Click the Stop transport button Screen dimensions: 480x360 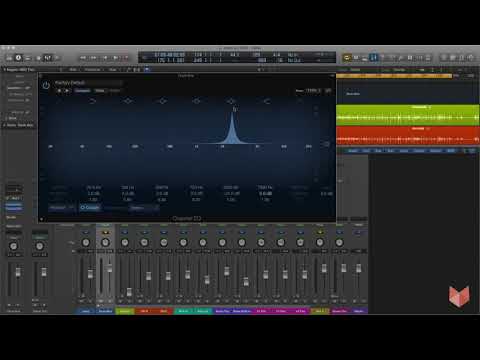click(105, 58)
